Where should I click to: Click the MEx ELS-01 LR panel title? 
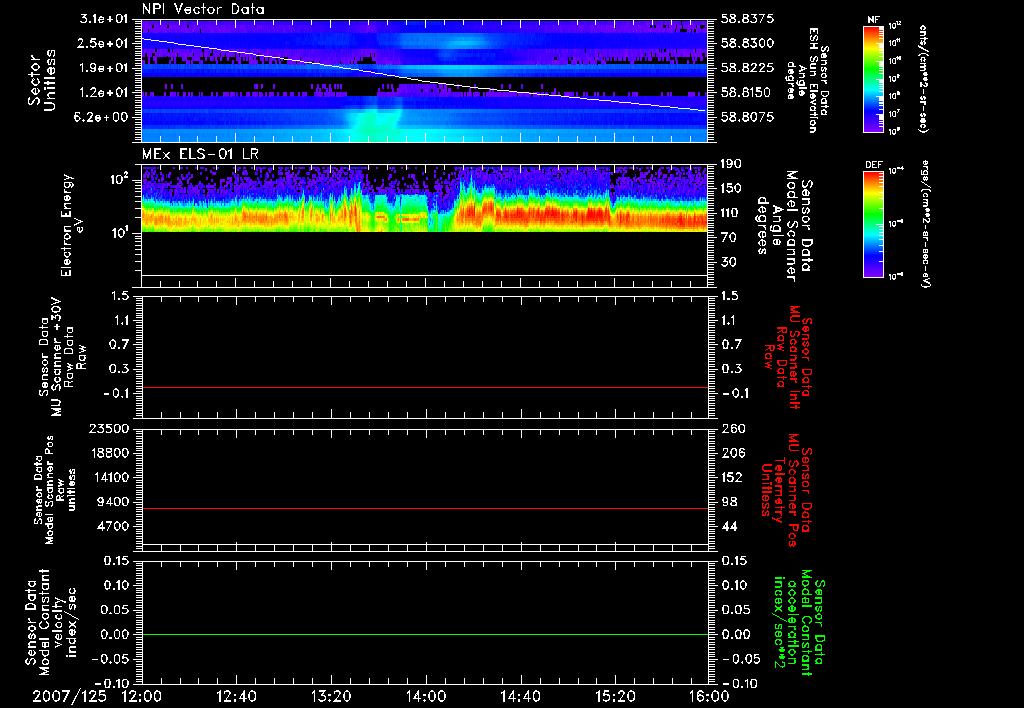[x=200, y=155]
